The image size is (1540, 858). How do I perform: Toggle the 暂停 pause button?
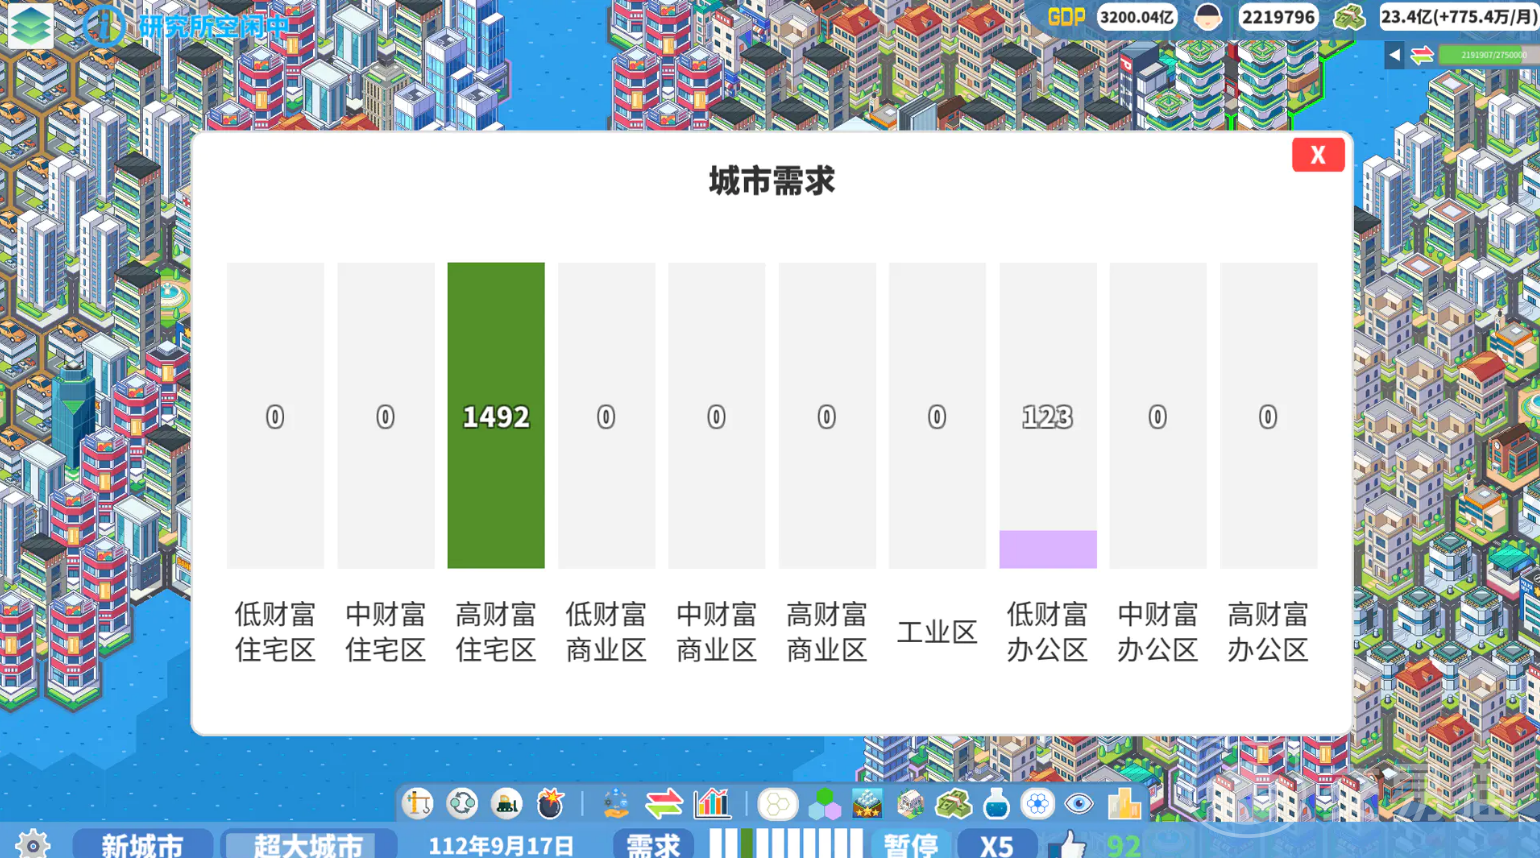pyautogui.click(x=910, y=845)
